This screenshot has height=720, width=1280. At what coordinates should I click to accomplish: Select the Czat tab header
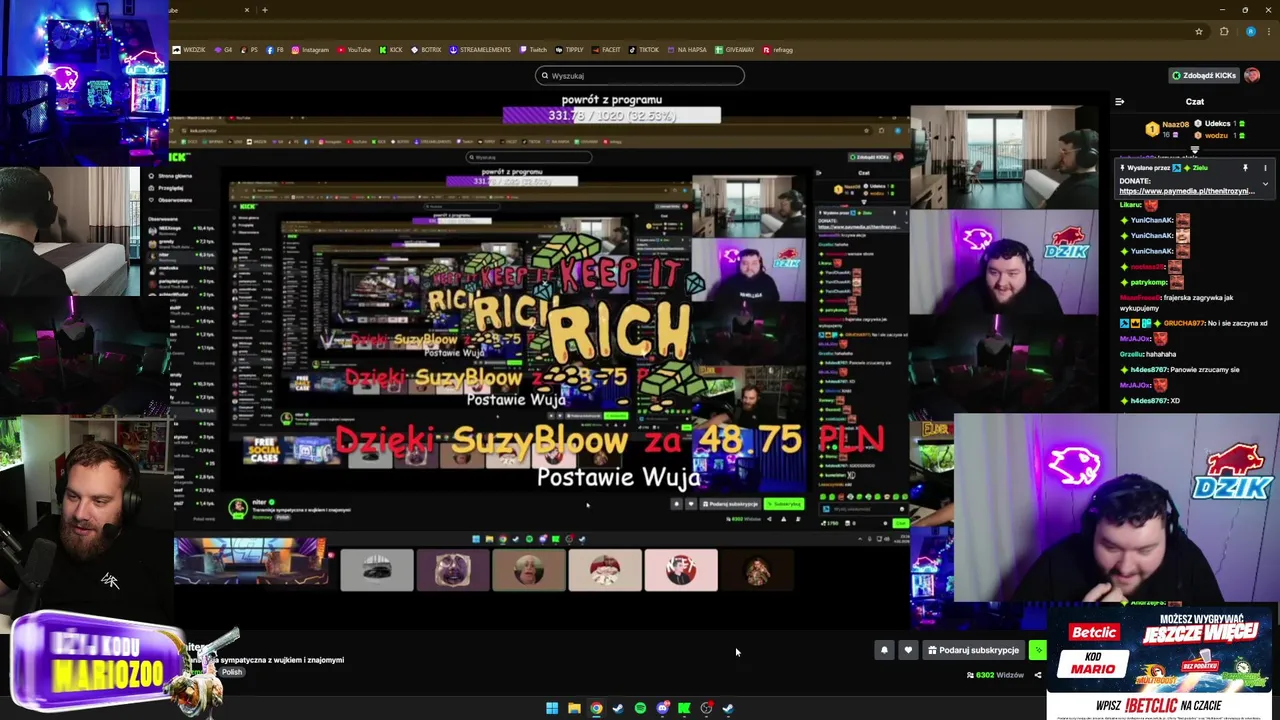point(1195,101)
